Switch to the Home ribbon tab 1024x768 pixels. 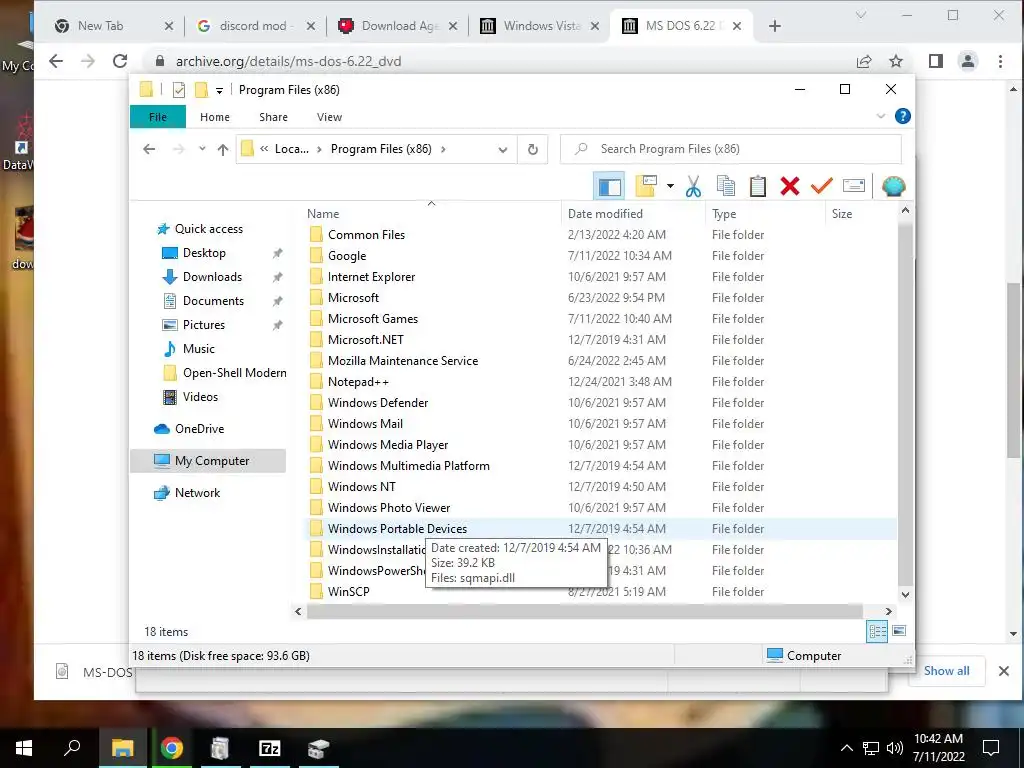pos(215,117)
